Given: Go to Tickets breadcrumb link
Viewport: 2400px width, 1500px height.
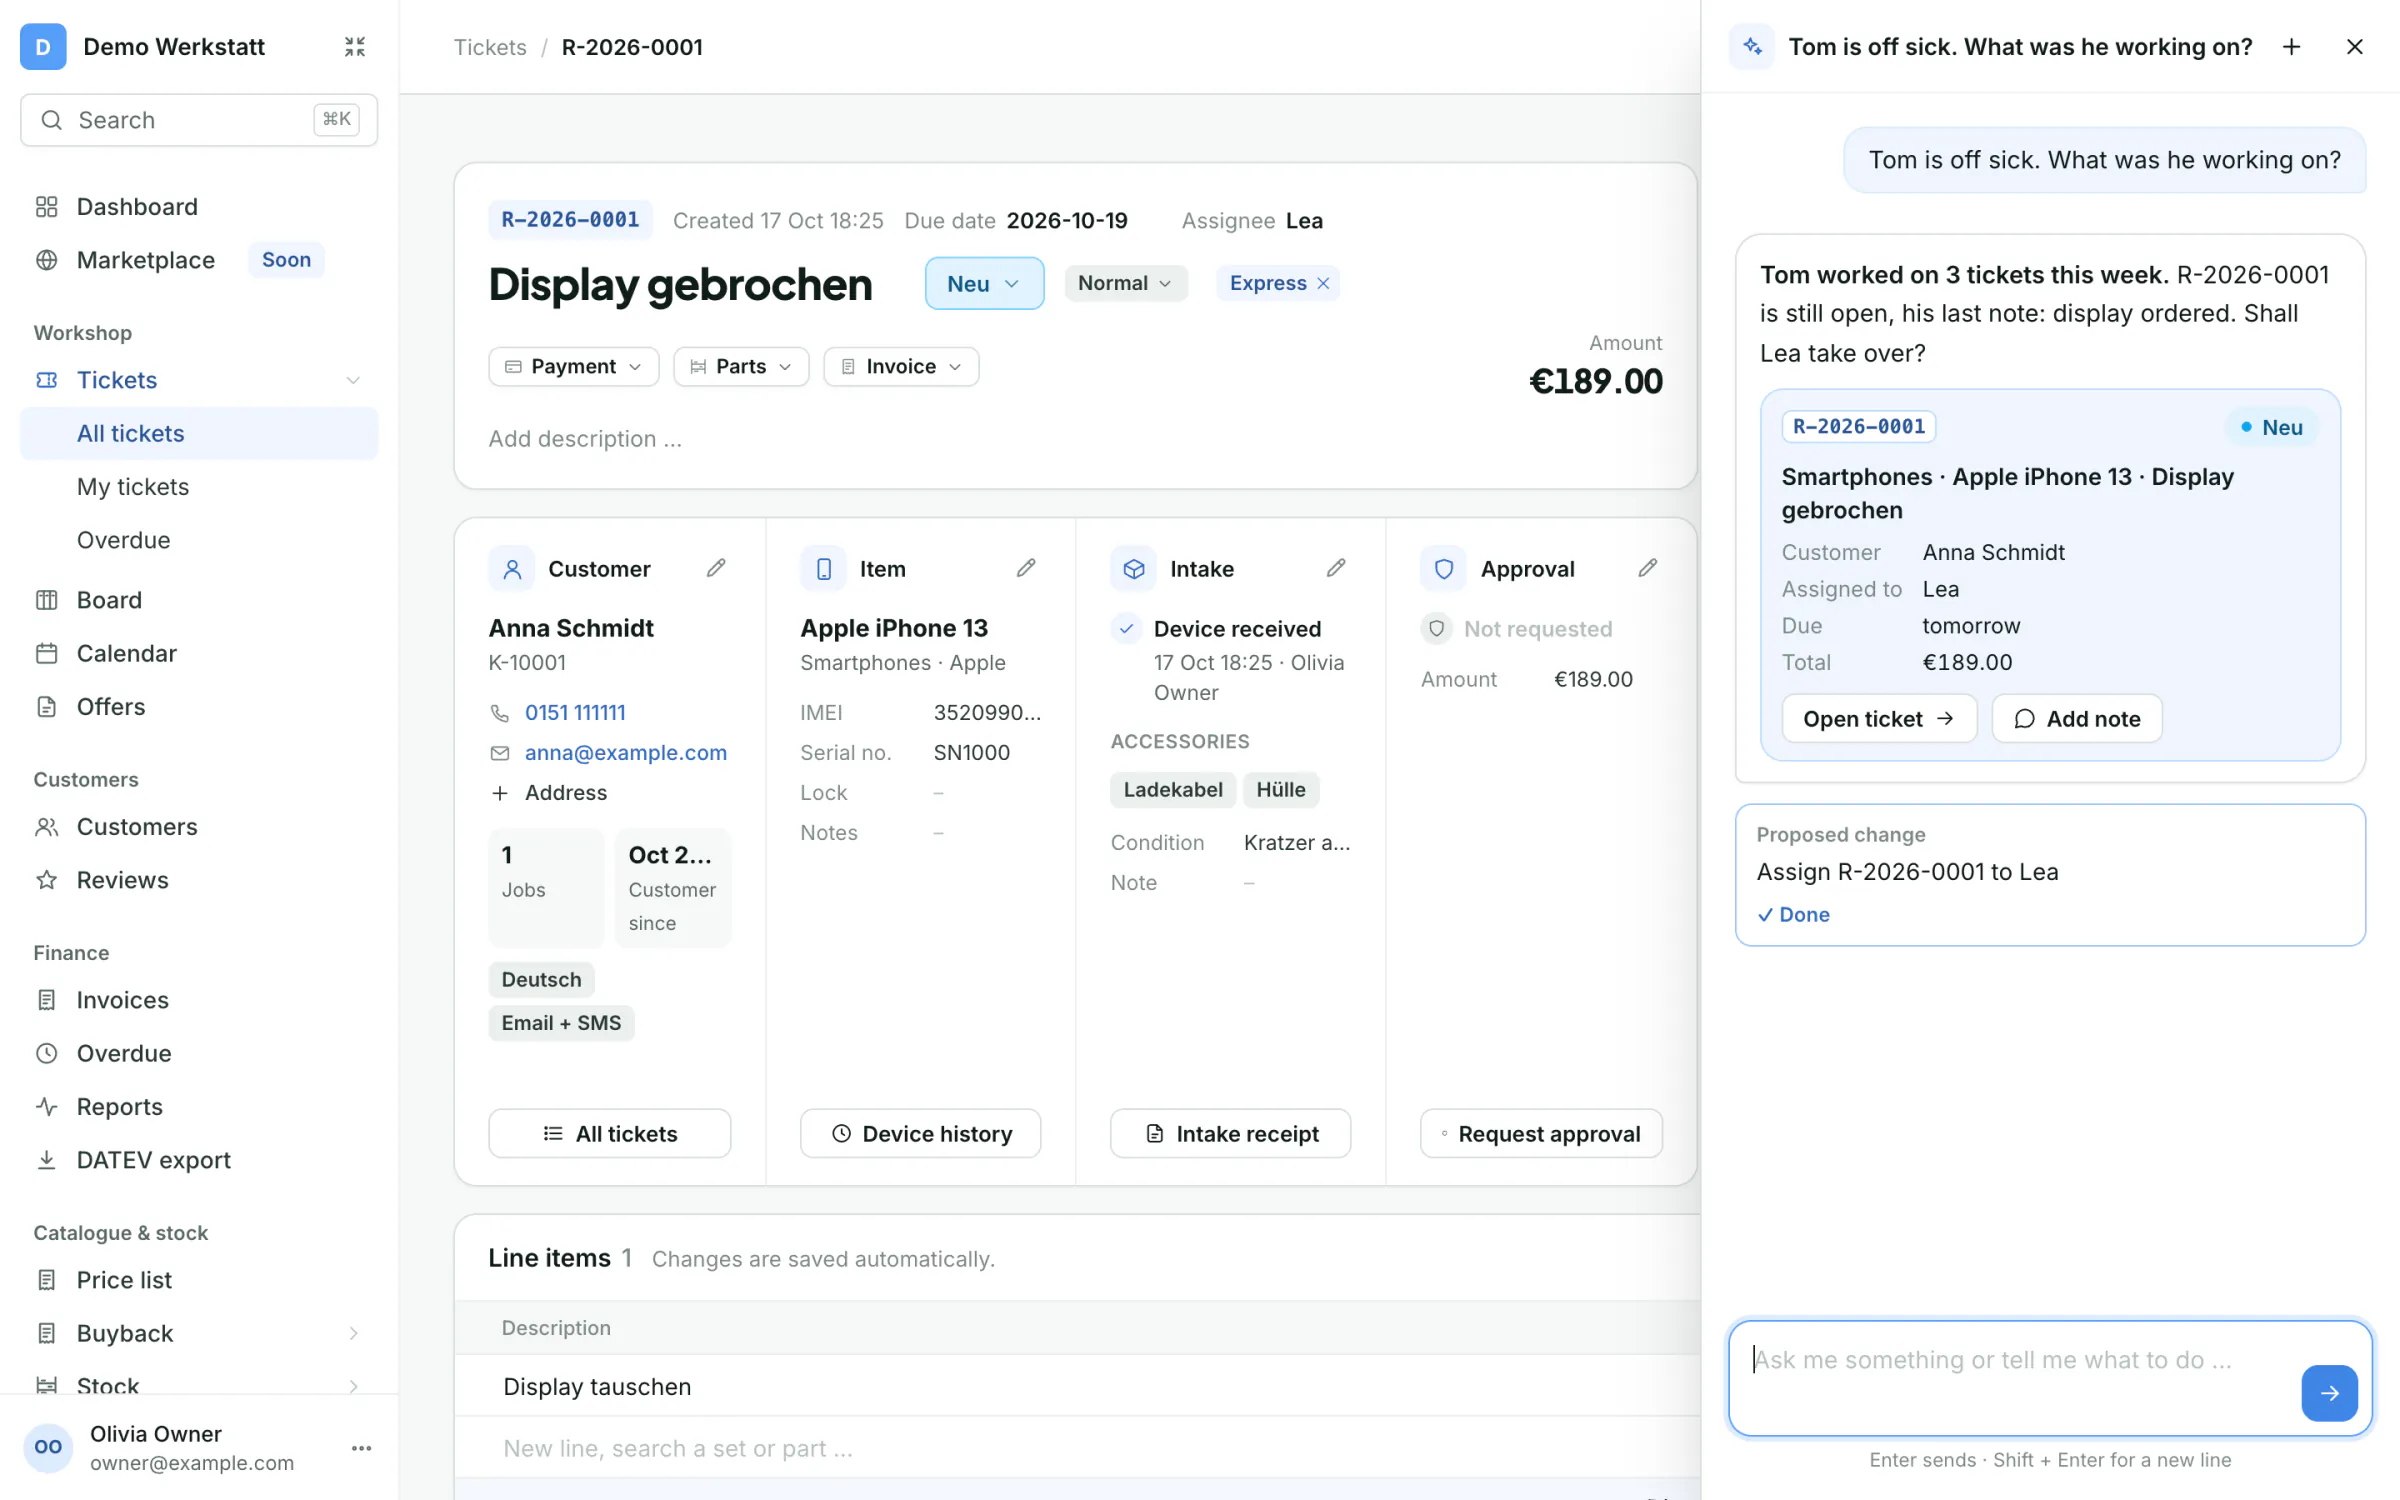Looking at the screenshot, I should point(490,47).
